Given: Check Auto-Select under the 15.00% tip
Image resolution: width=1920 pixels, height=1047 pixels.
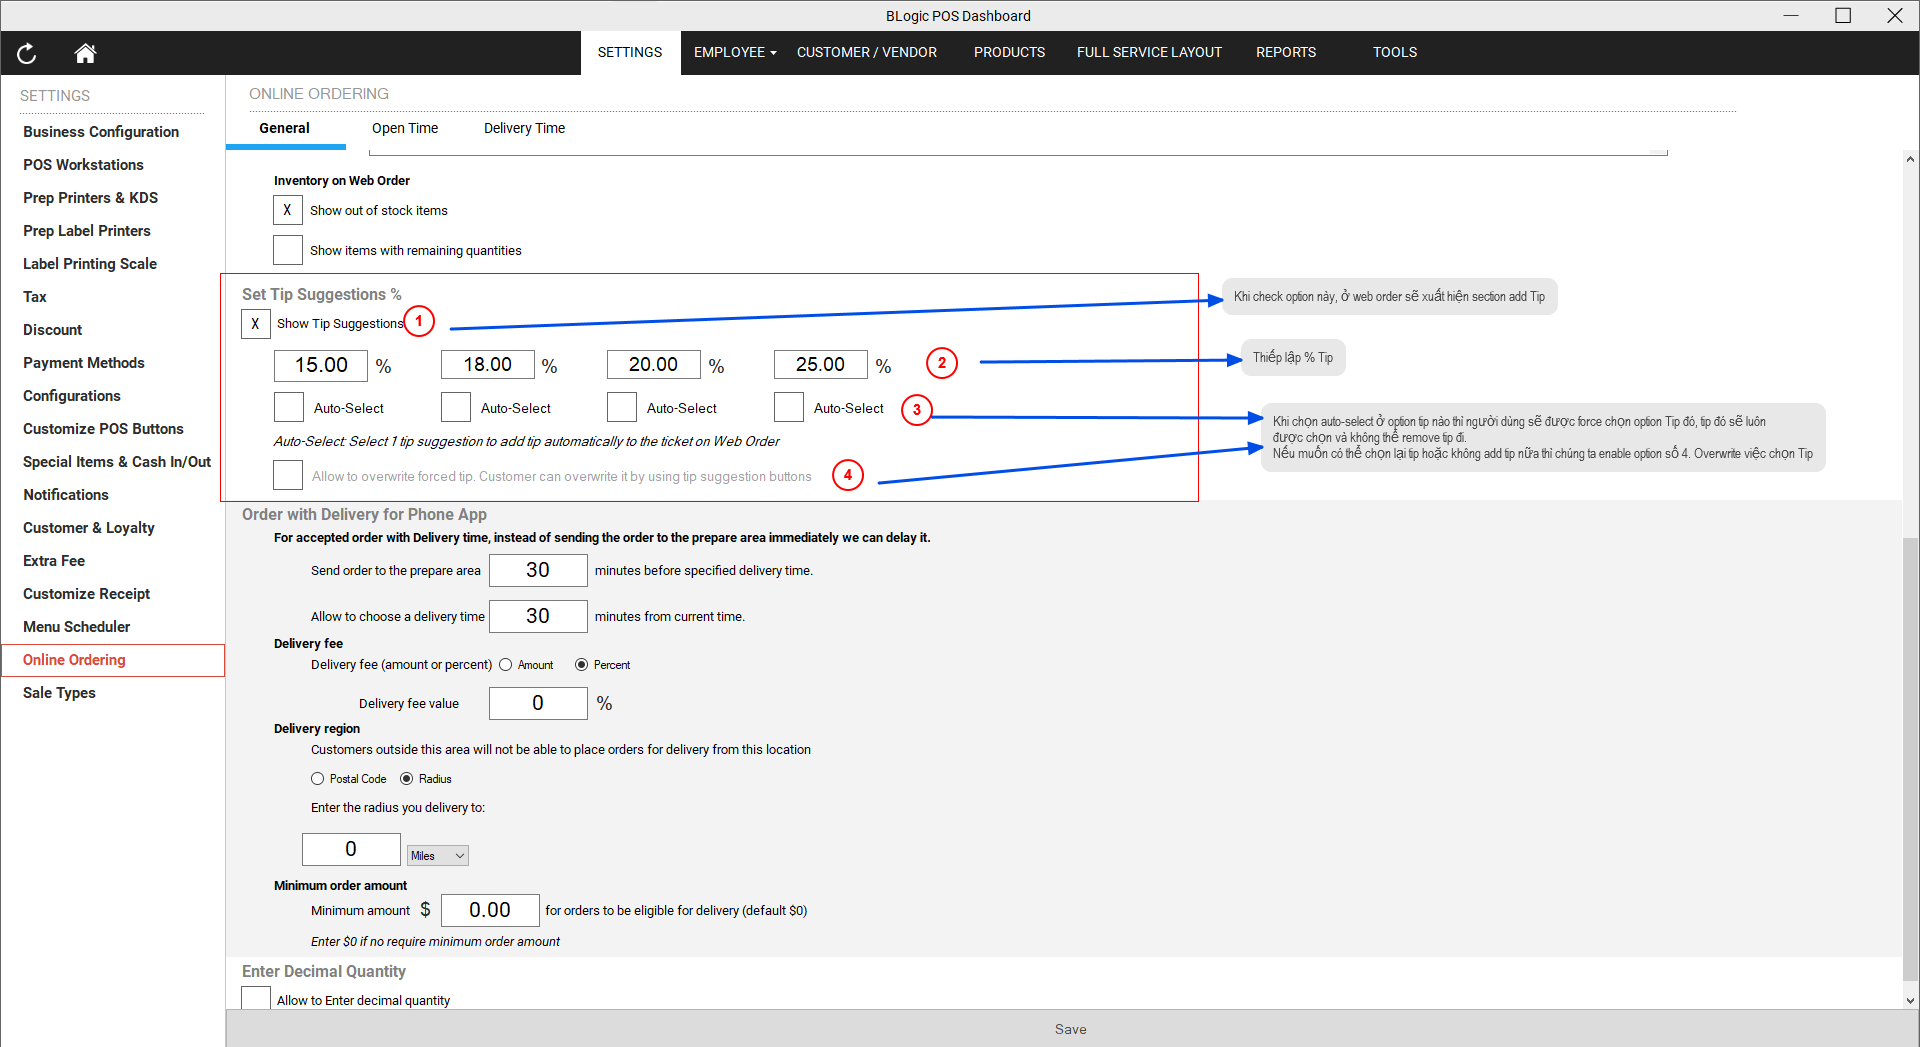Looking at the screenshot, I should [x=289, y=408].
